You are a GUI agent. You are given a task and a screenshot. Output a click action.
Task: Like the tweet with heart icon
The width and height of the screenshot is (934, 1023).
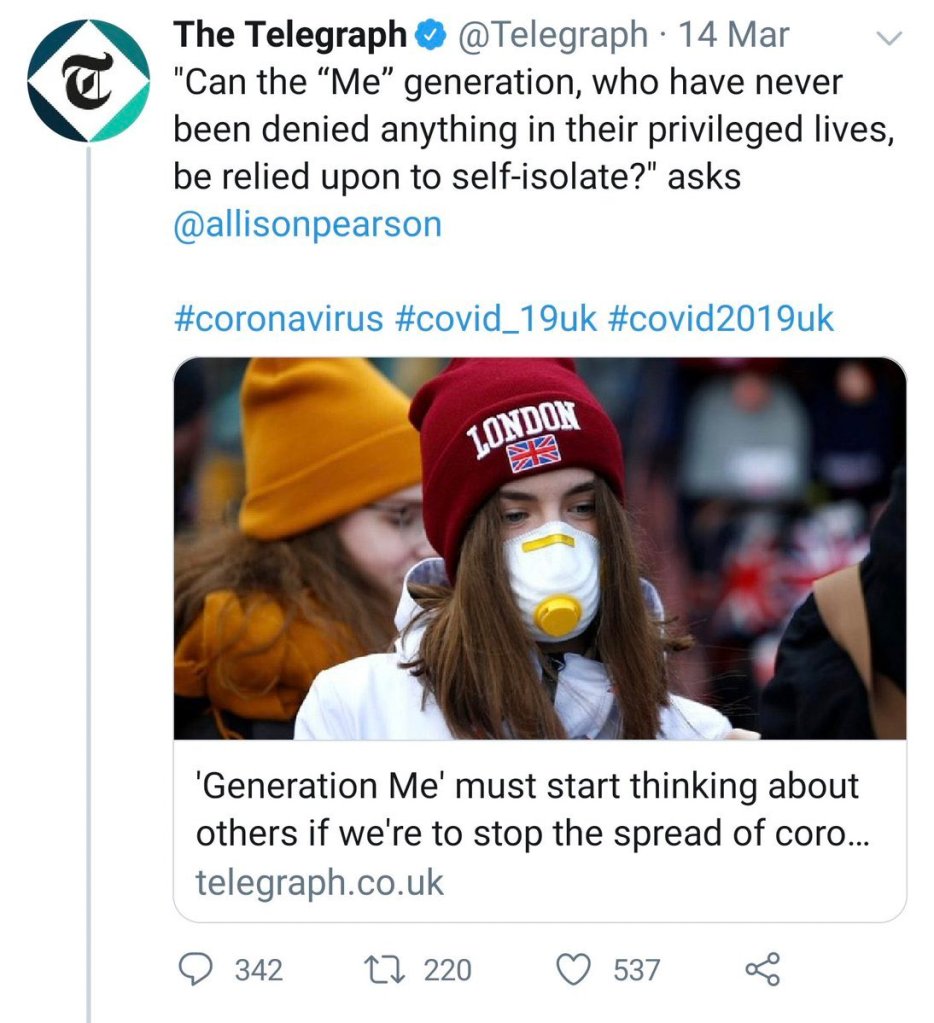click(x=573, y=968)
